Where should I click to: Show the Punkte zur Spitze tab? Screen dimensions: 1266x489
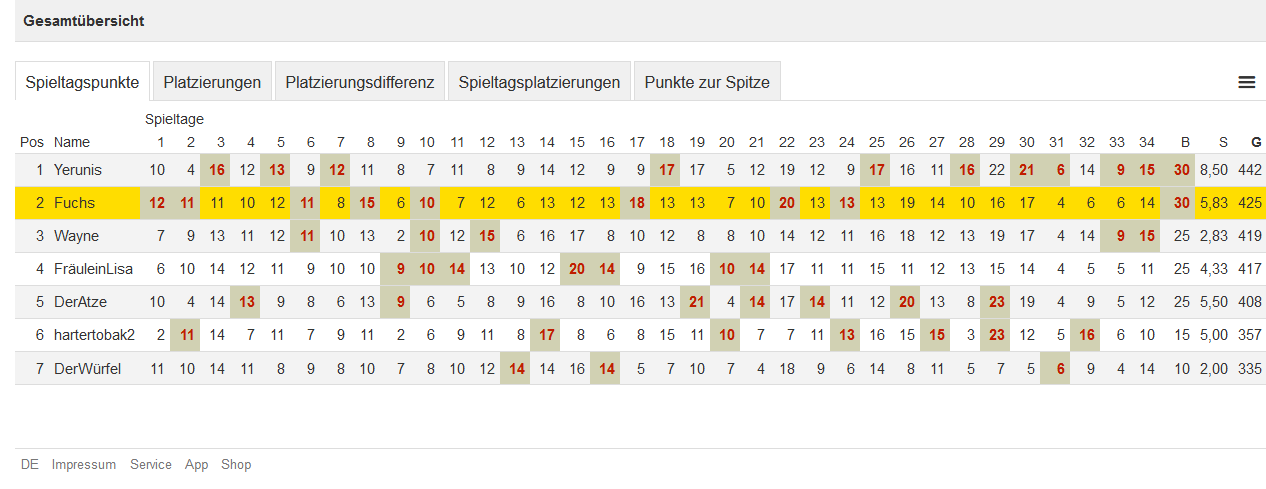tap(707, 82)
